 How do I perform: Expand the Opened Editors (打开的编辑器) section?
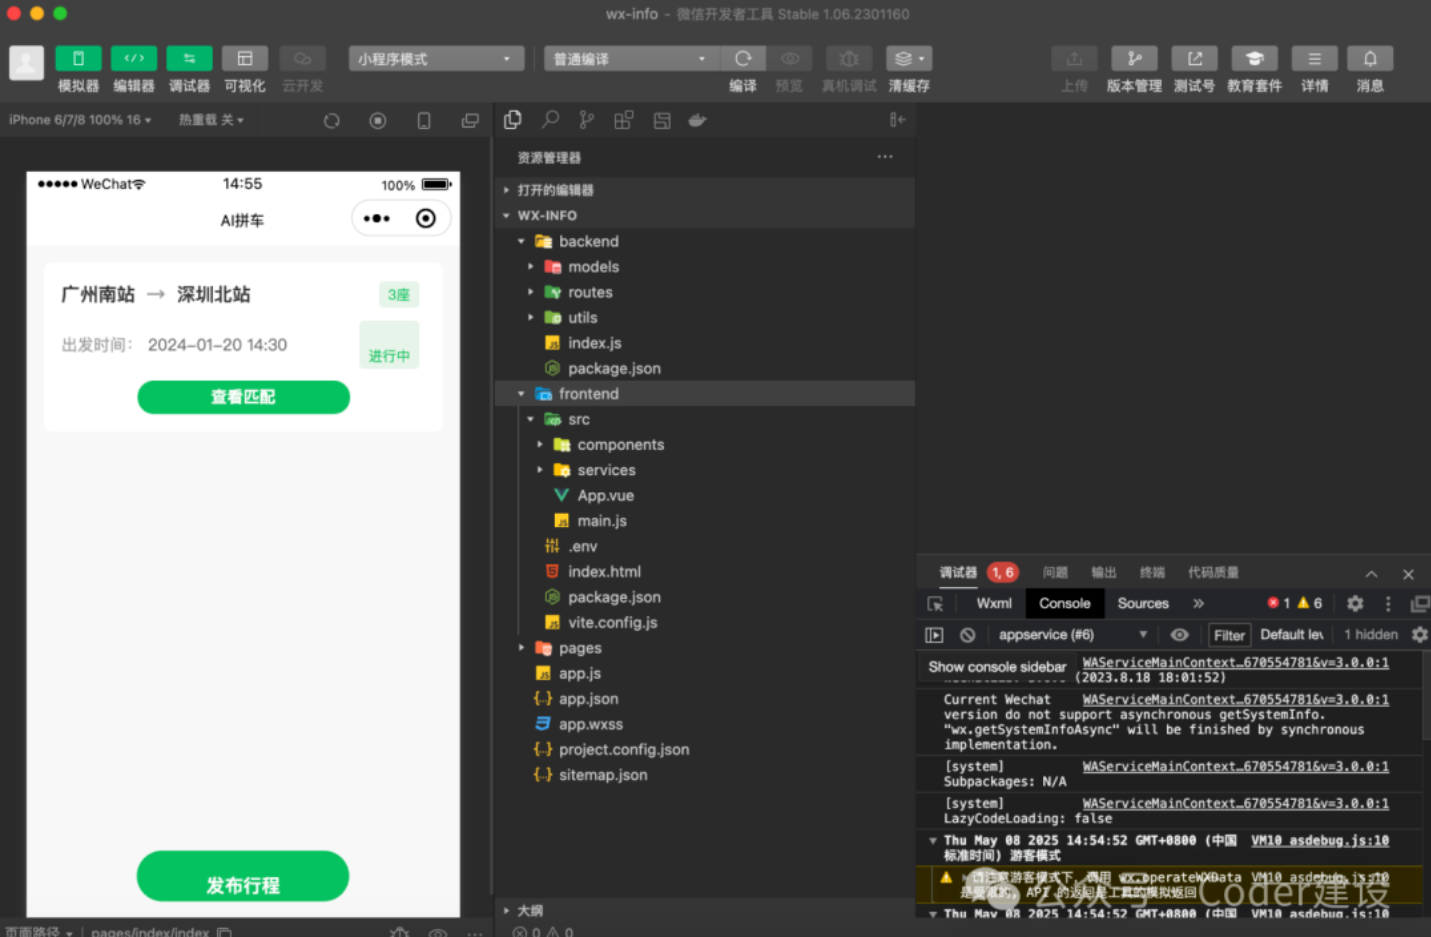coord(705,190)
